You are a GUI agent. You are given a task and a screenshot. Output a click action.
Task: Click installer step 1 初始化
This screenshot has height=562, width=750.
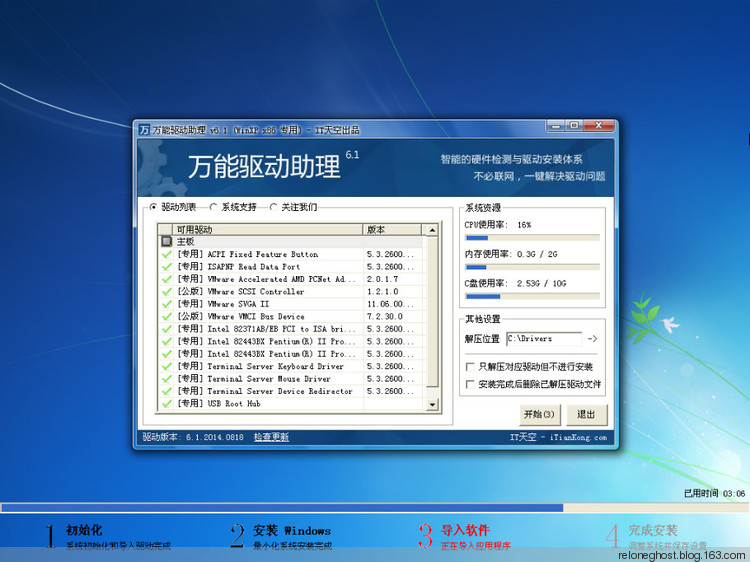[109, 536]
